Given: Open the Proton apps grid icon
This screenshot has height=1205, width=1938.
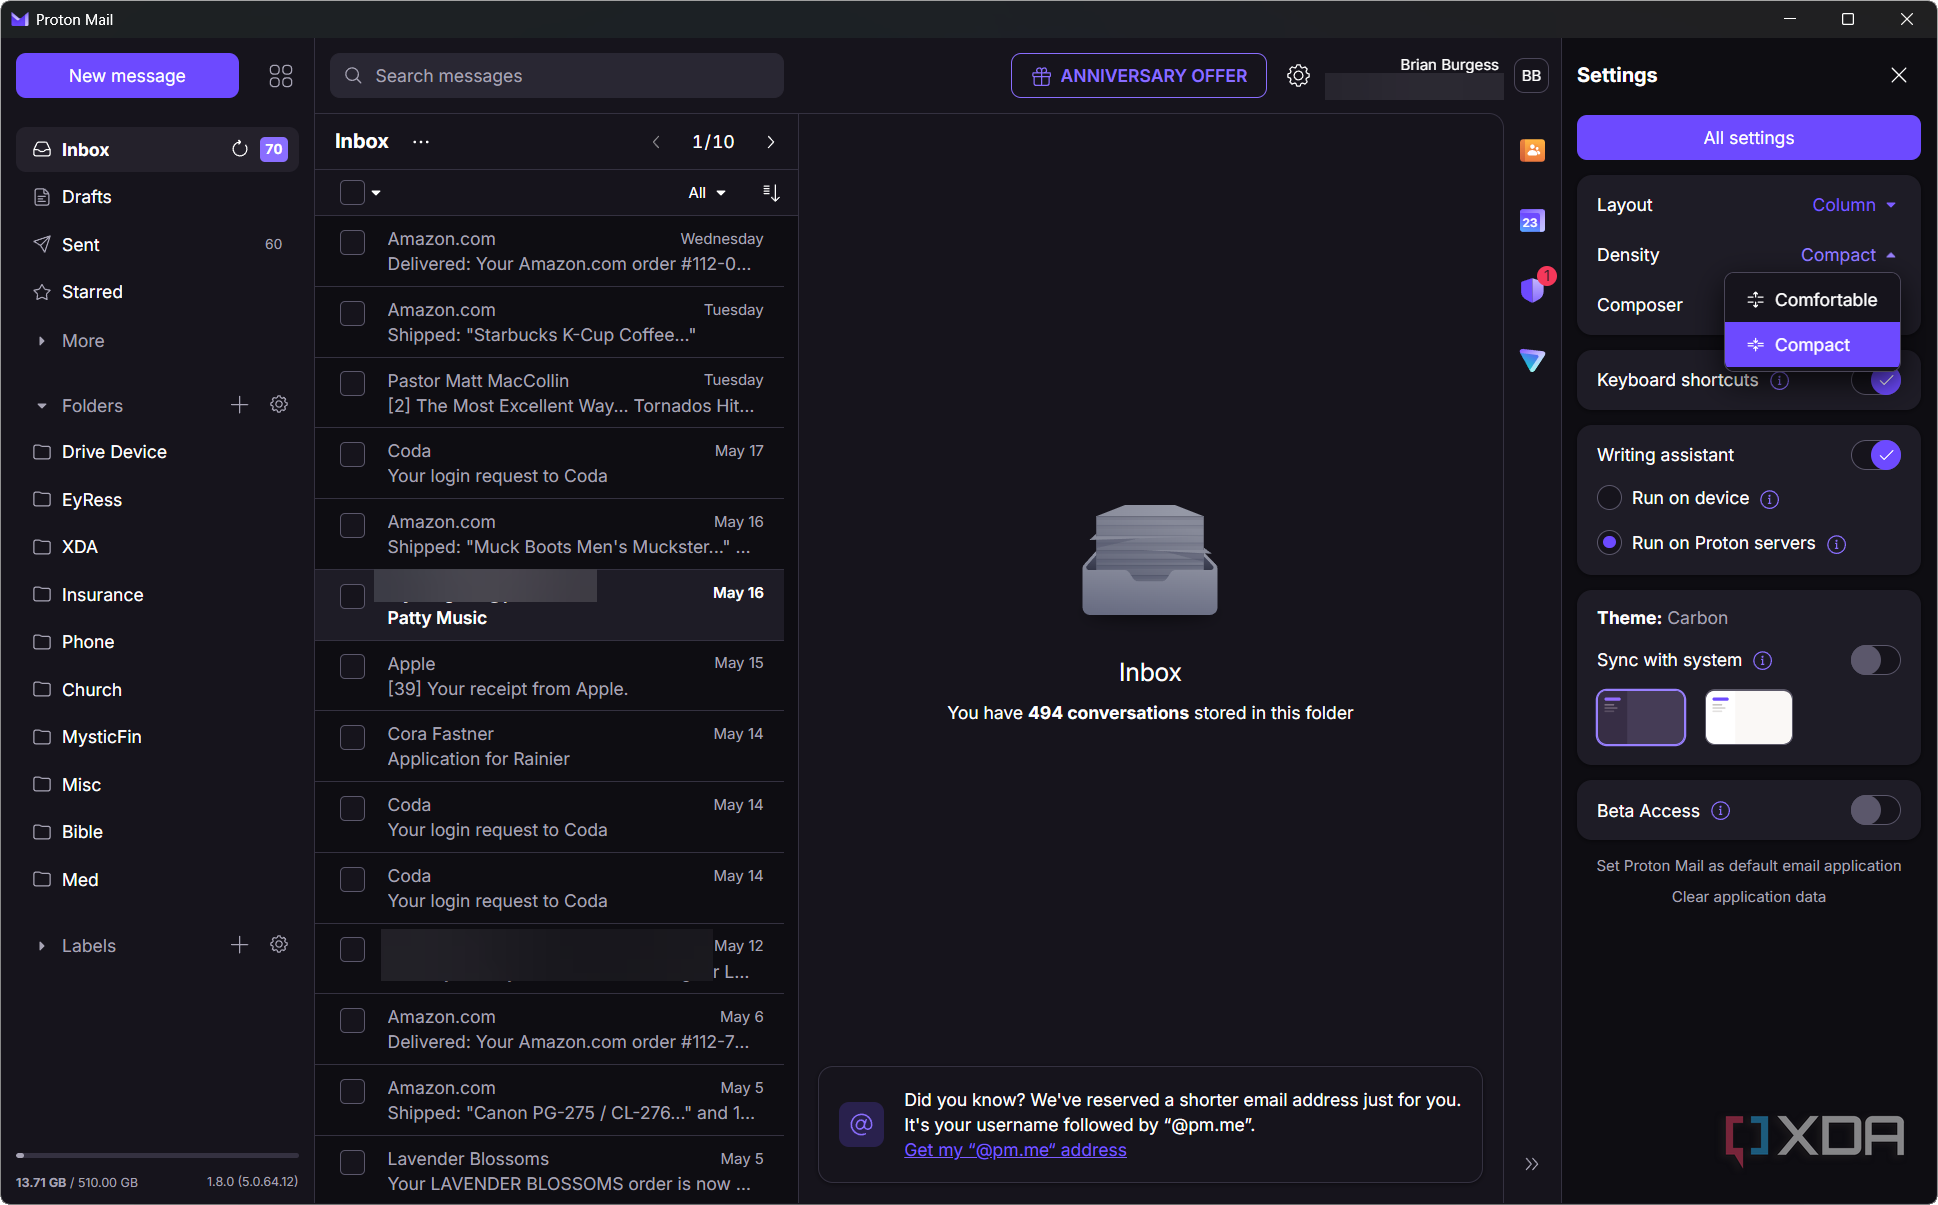Looking at the screenshot, I should [281, 76].
